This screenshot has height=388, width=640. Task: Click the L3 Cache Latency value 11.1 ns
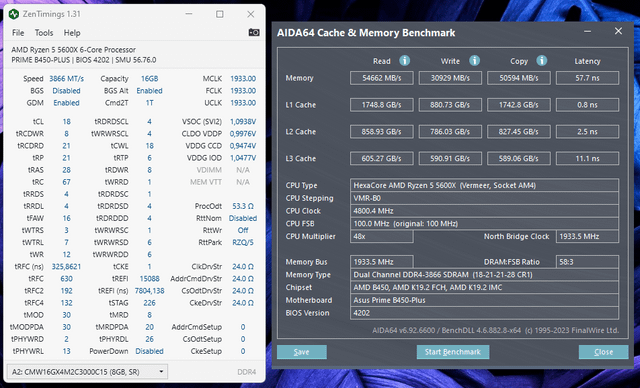click(587, 158)
